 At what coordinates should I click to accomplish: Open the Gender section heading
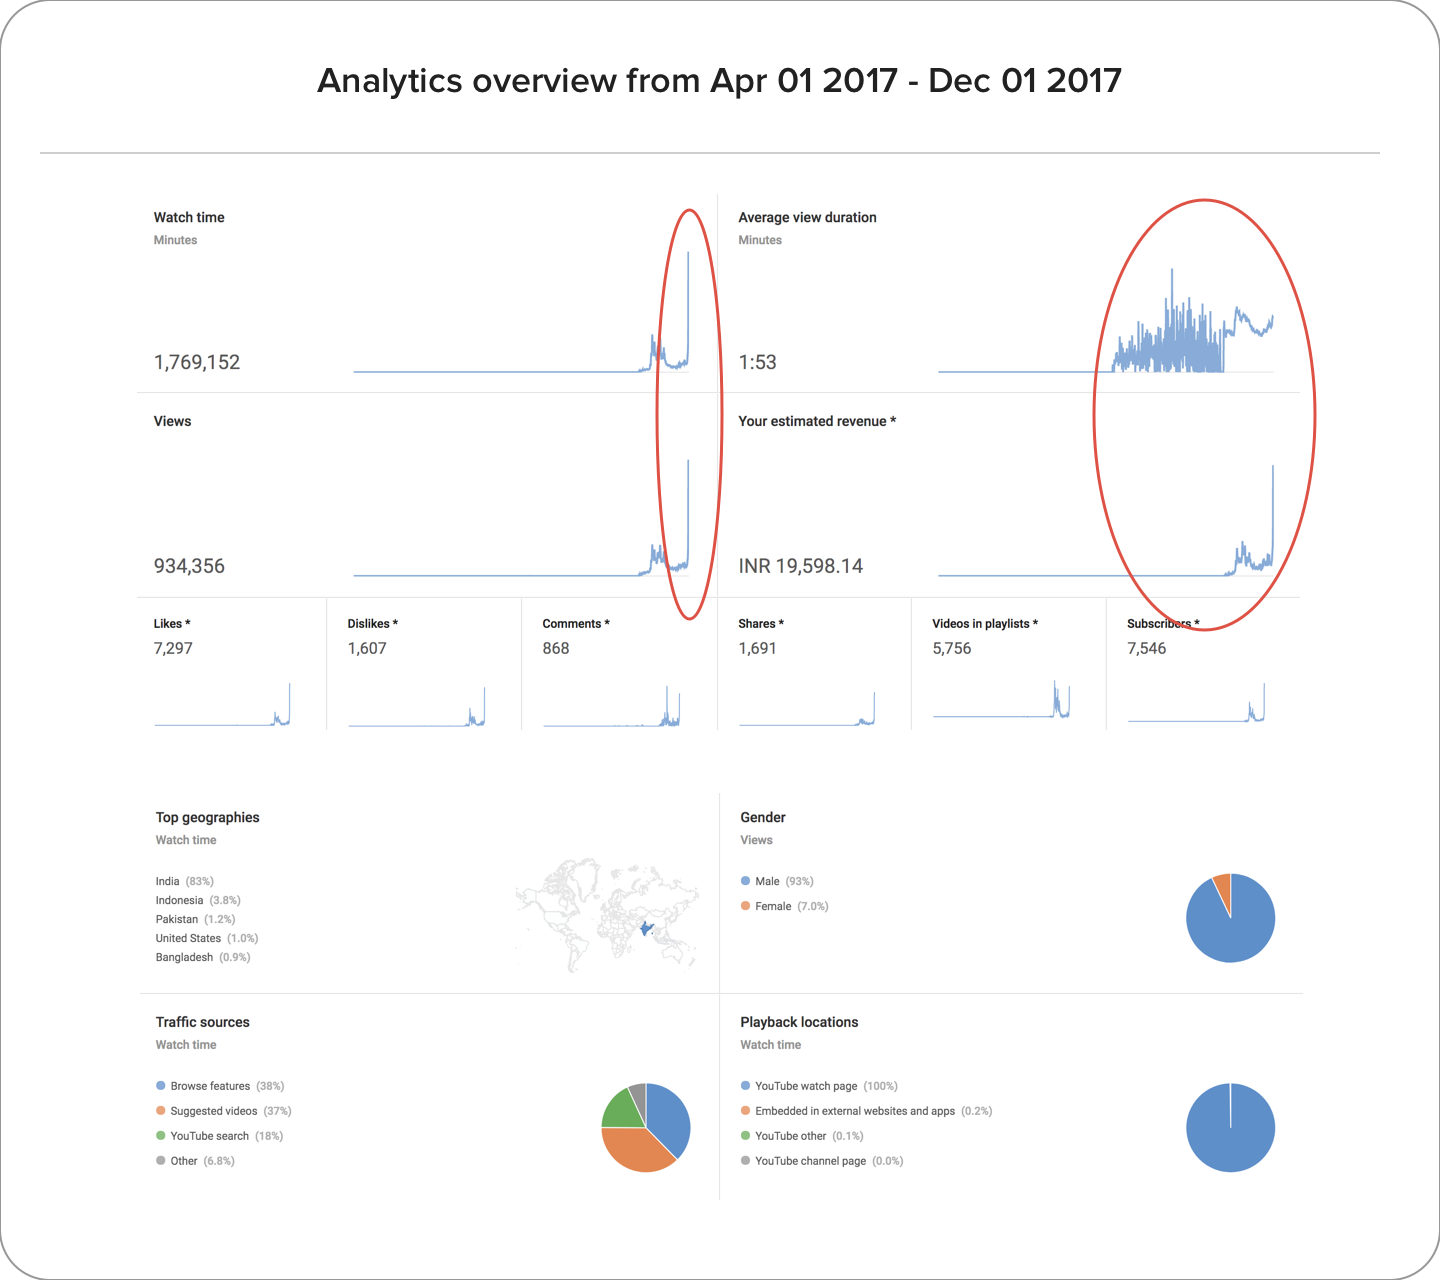tap(763, 817)
